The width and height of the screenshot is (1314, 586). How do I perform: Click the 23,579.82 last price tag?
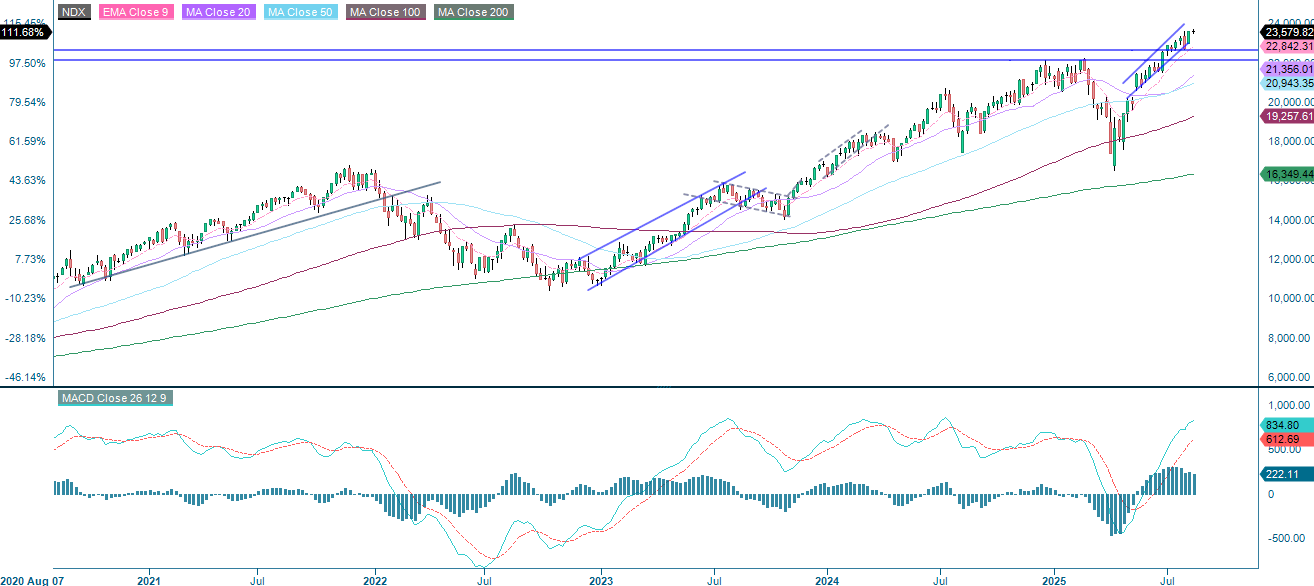(1284, 32)
